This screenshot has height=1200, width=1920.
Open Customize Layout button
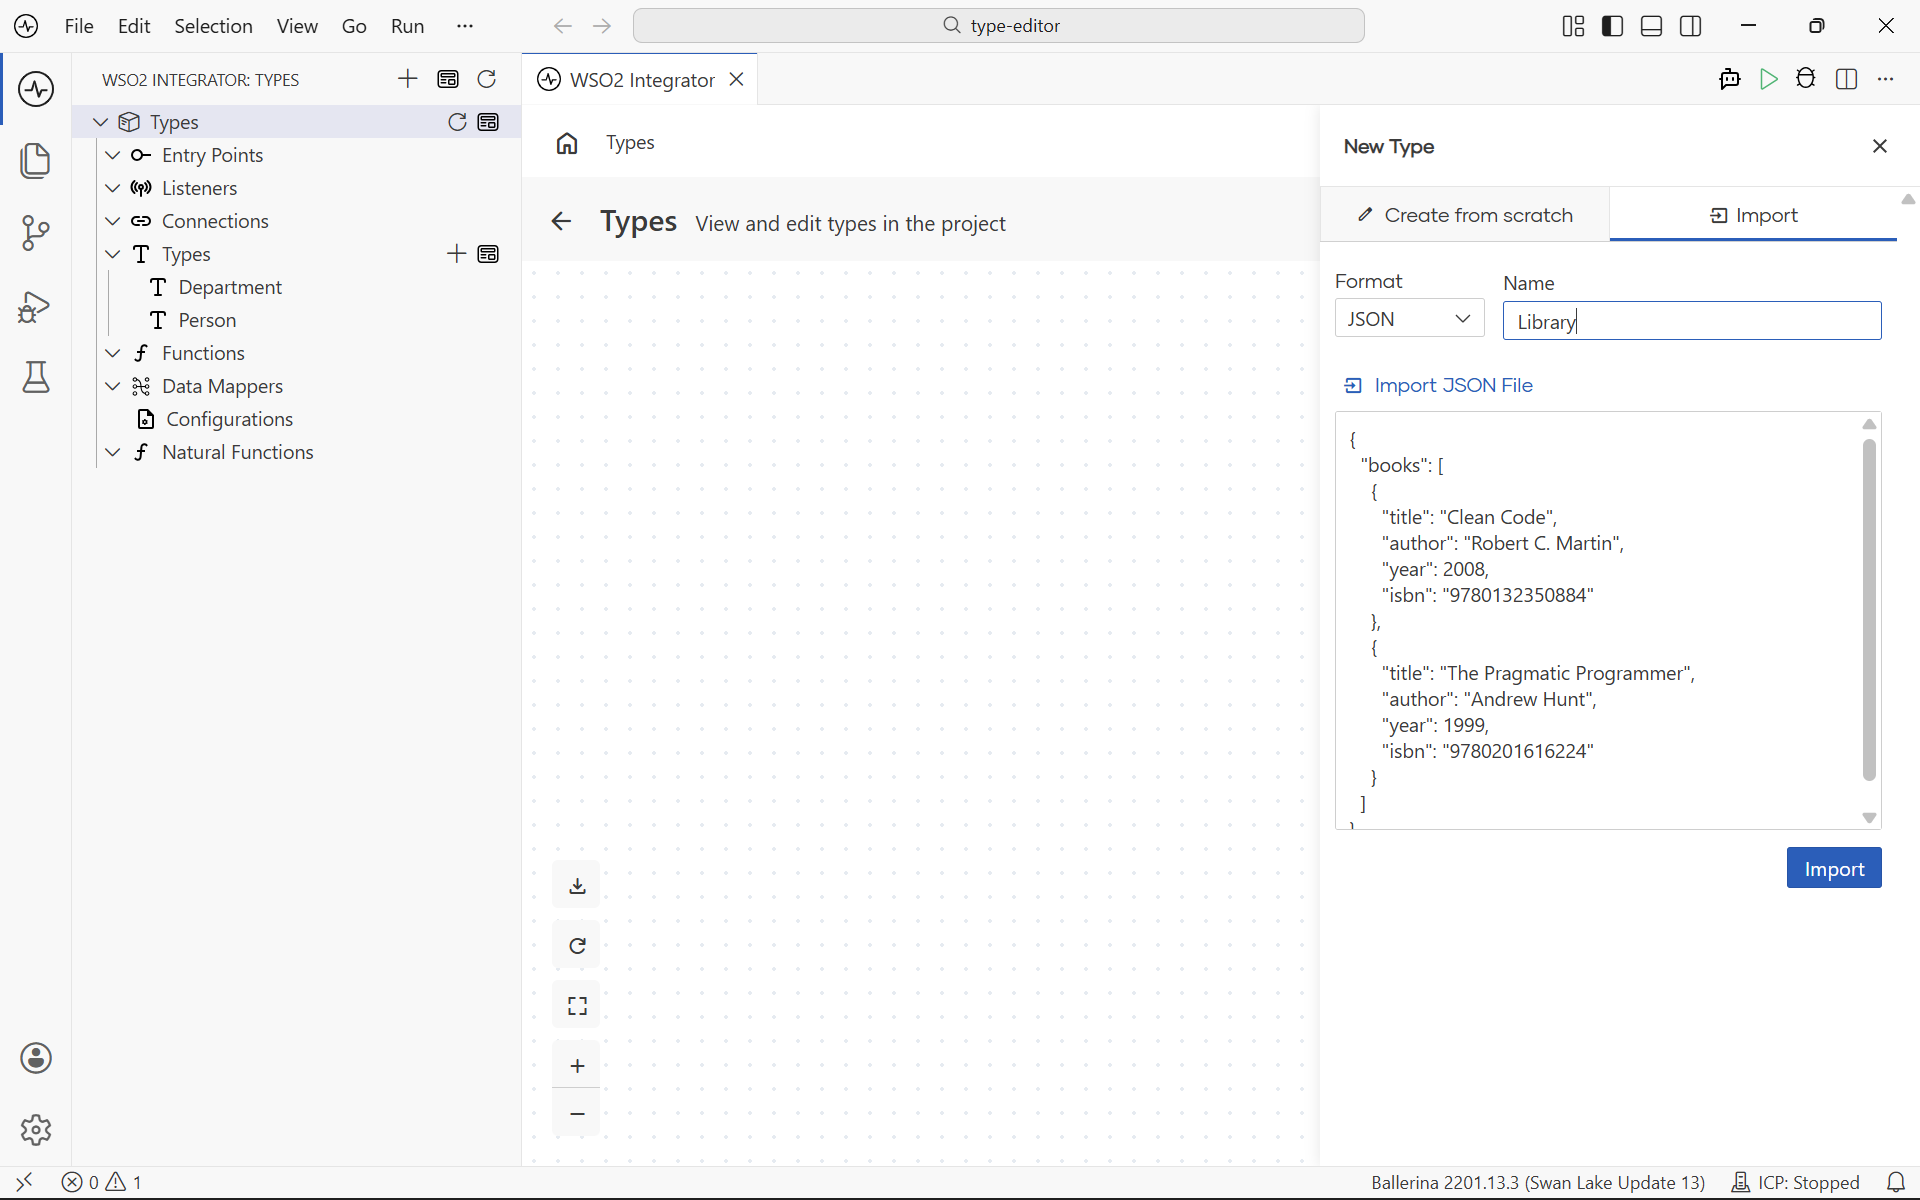pos(1573,26)
